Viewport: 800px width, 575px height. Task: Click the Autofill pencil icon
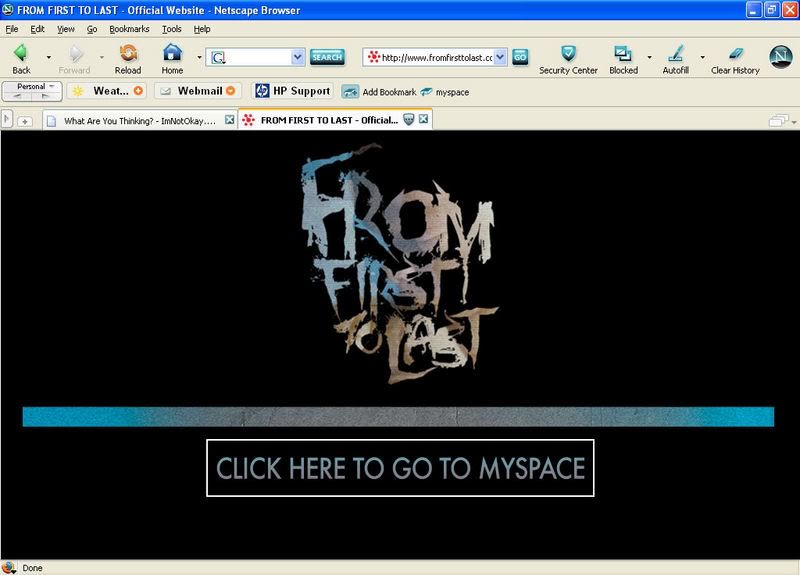[674, 56]
